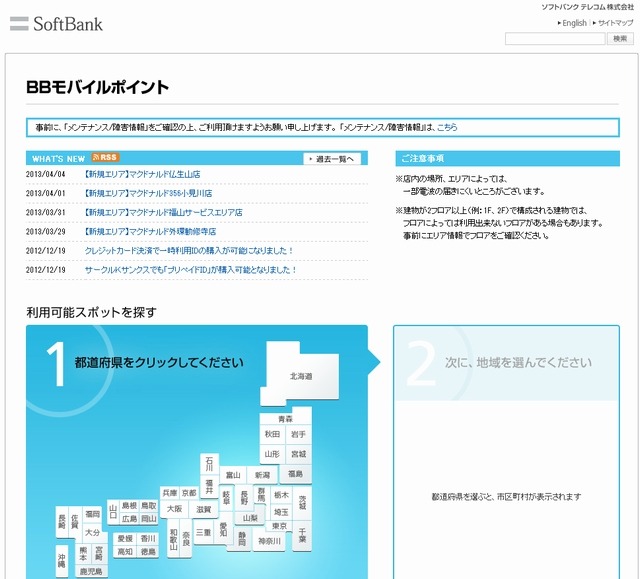Pick 高知 on the map

[x=125, y=552]
